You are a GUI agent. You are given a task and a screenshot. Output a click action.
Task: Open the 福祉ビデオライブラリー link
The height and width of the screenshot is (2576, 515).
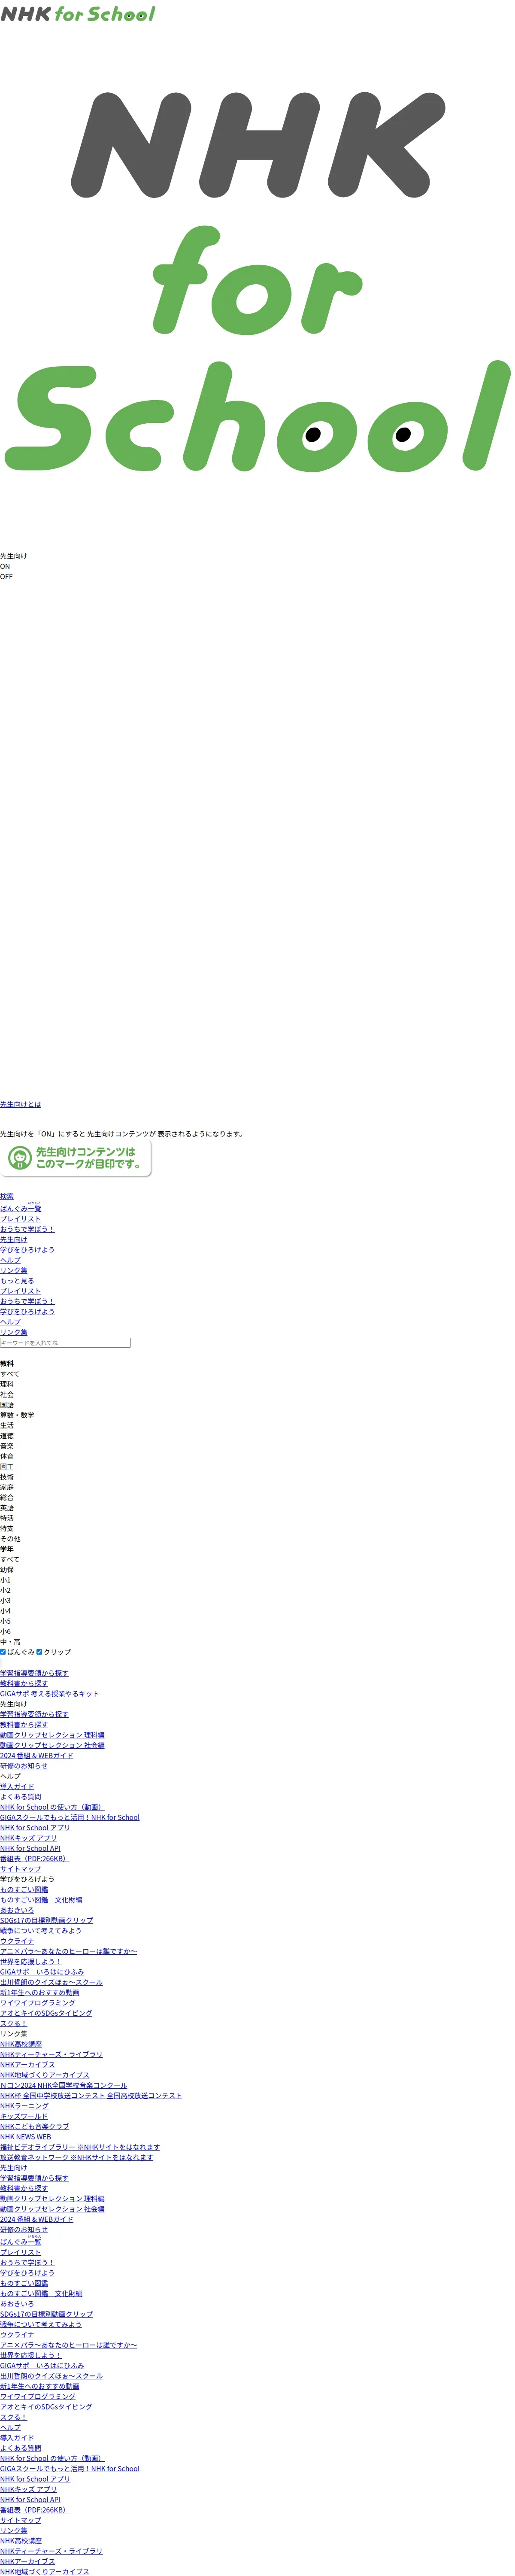[x=80, y=2148]
